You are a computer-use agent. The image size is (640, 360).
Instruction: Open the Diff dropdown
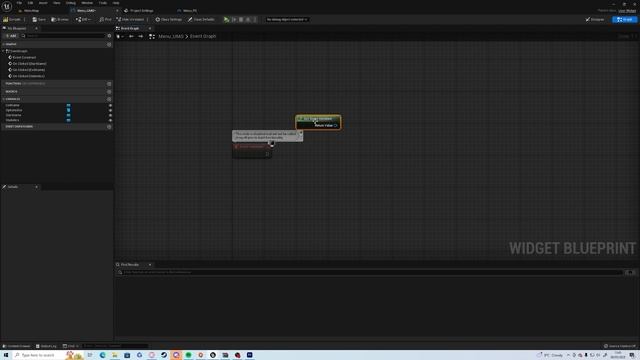[83, 19]
